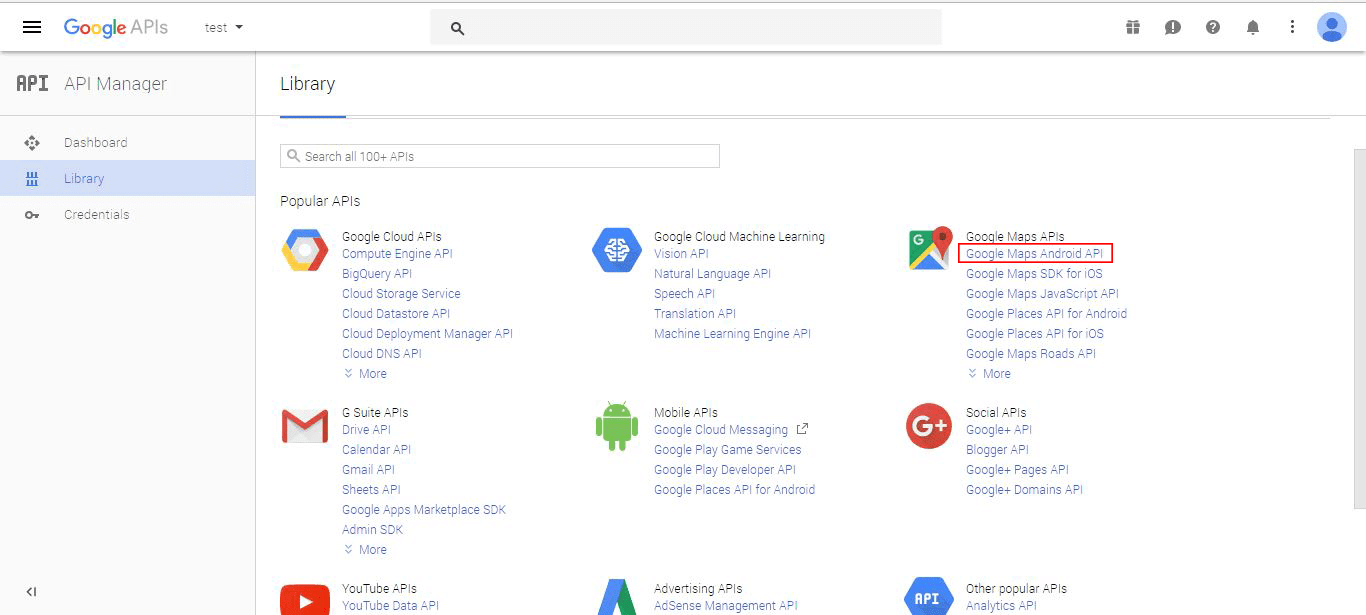
Task: Open Cloud Datastore API link
Action: (x=396, y=314)
